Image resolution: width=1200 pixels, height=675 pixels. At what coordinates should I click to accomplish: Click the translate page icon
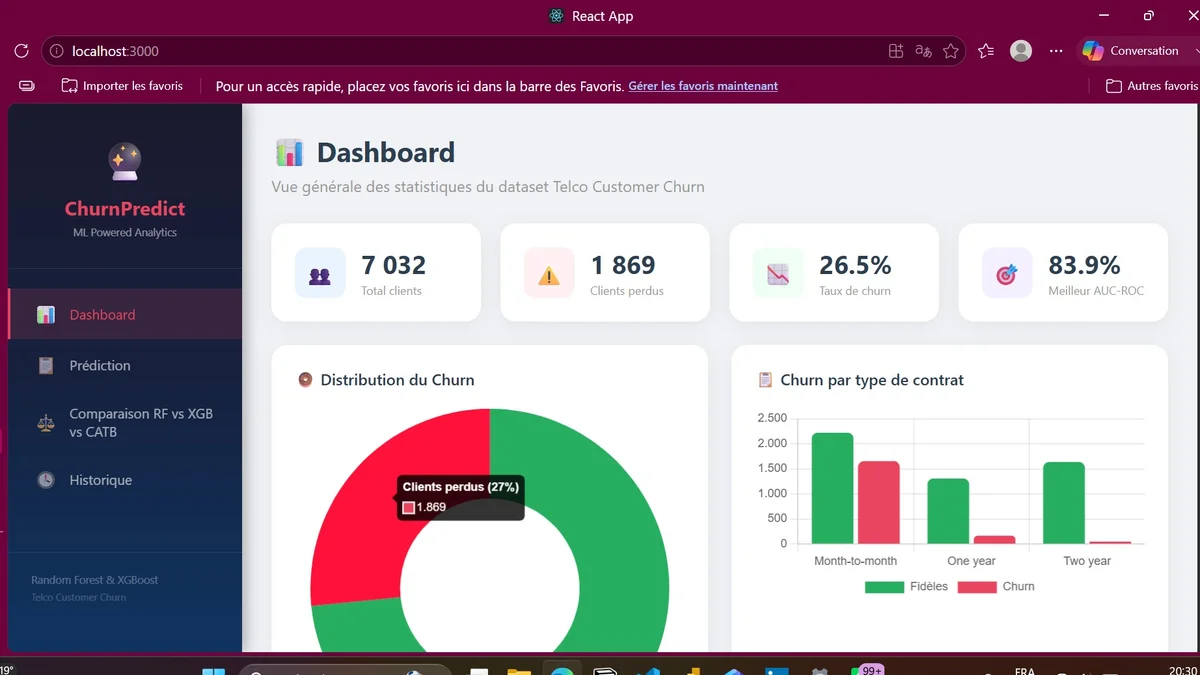click(923, 51)
